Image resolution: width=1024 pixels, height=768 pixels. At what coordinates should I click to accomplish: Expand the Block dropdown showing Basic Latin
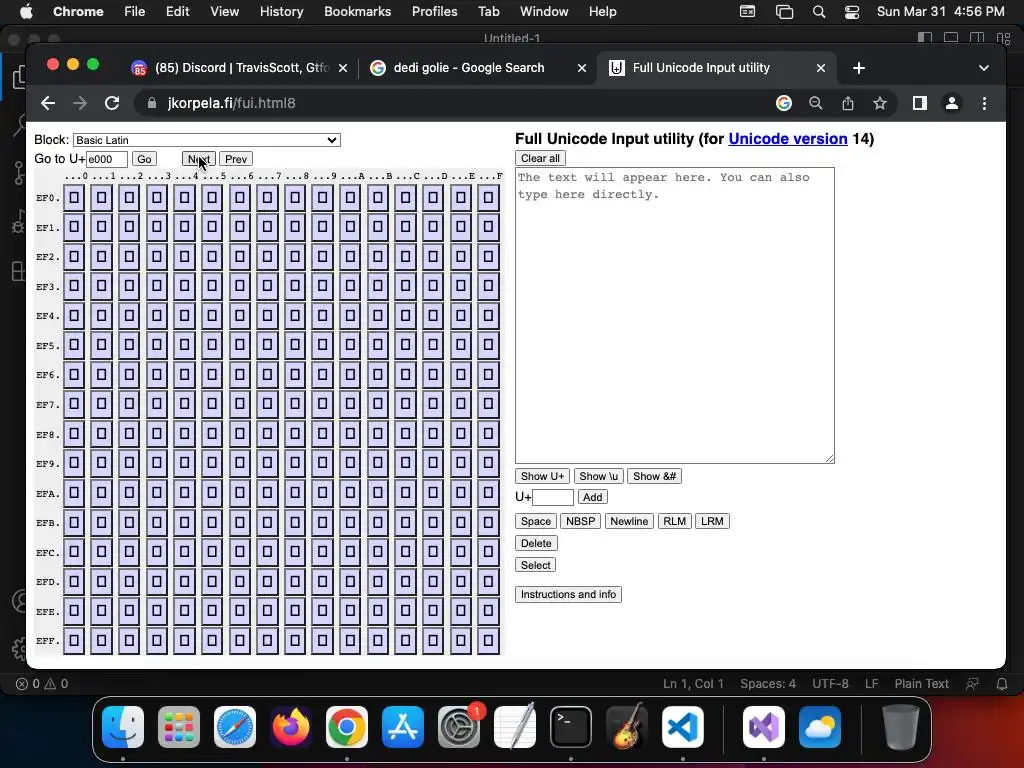pyautogui.click(x=206, y=140)
